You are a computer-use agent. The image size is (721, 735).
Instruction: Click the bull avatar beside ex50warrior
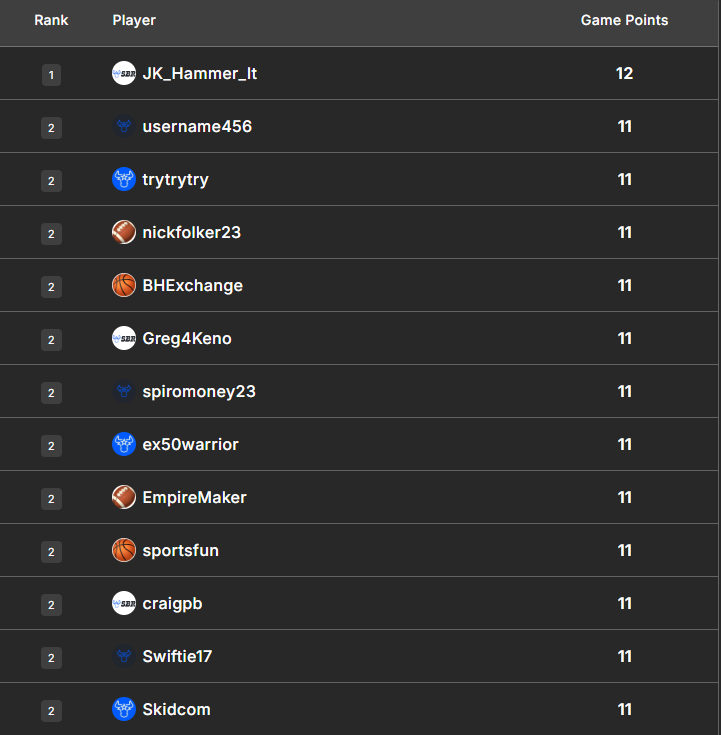click(124, 445)
